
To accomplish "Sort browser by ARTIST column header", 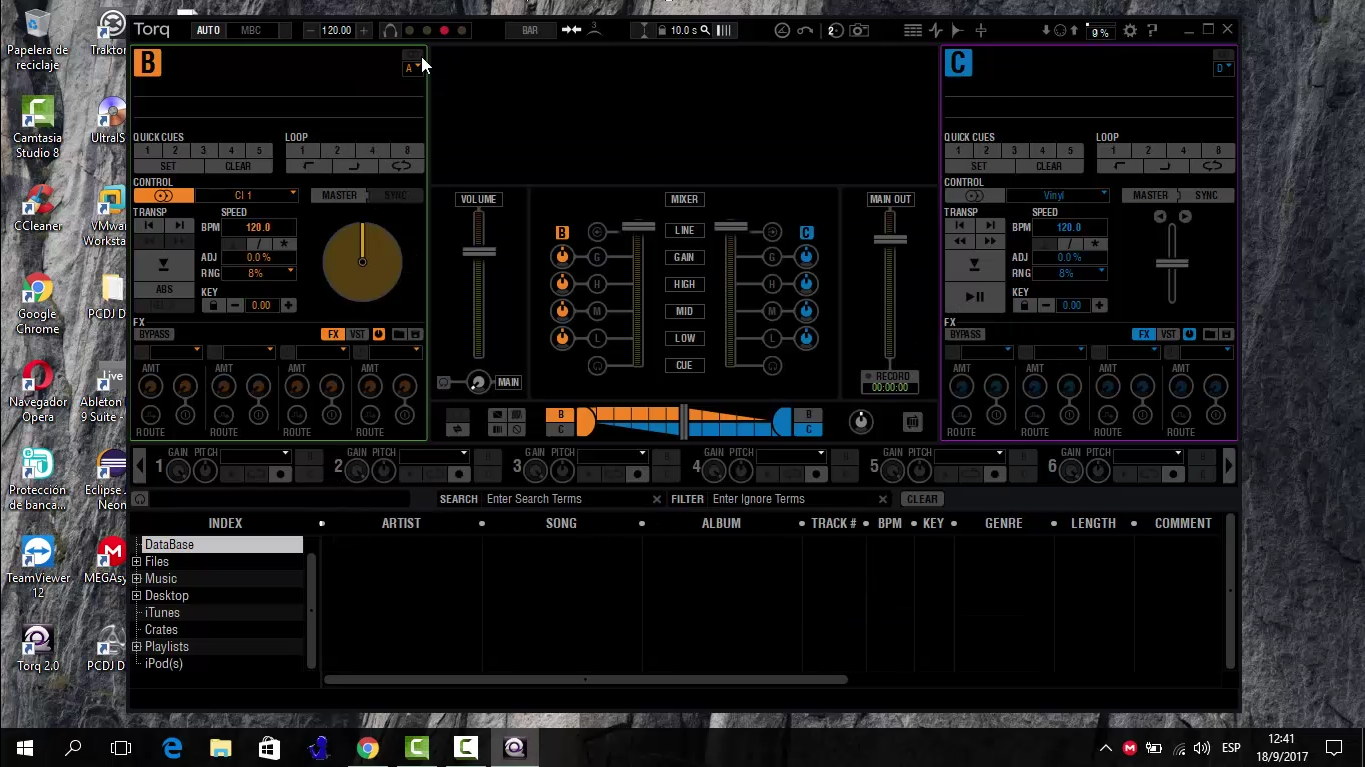I will click(x=401, y=523).
